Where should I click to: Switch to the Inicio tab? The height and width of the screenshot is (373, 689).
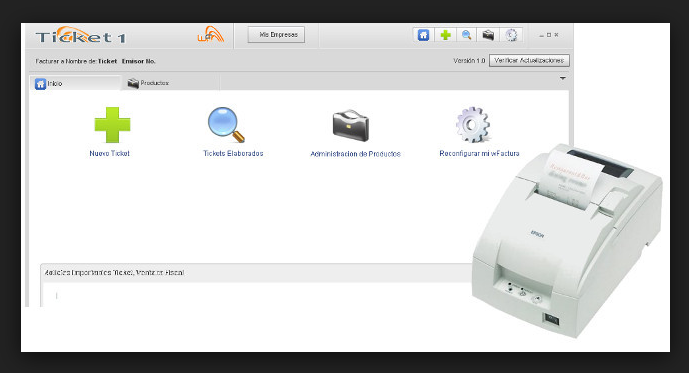coord(75,83)
